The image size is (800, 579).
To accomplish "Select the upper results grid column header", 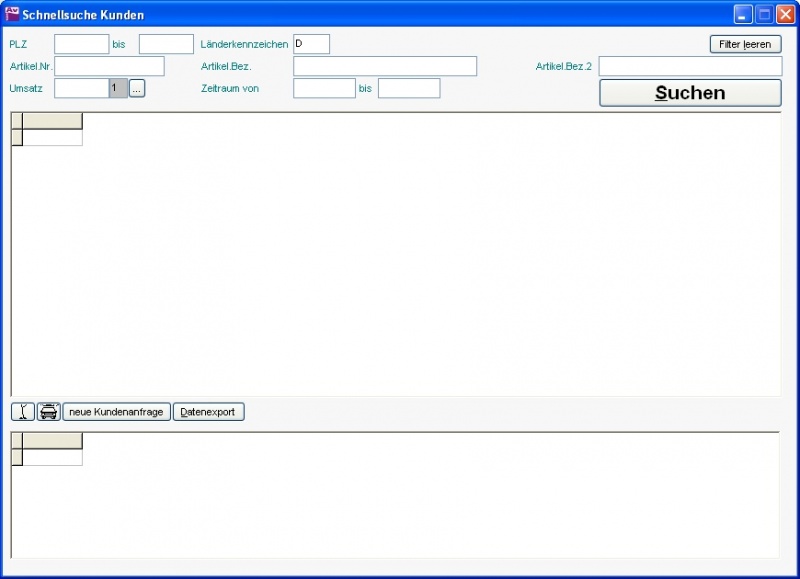I will 52,121.
